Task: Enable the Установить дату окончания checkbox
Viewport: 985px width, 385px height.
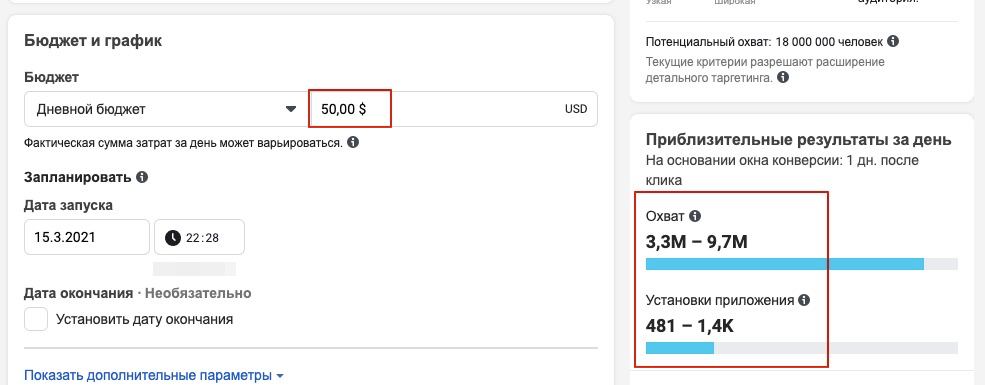Action: 36,319
